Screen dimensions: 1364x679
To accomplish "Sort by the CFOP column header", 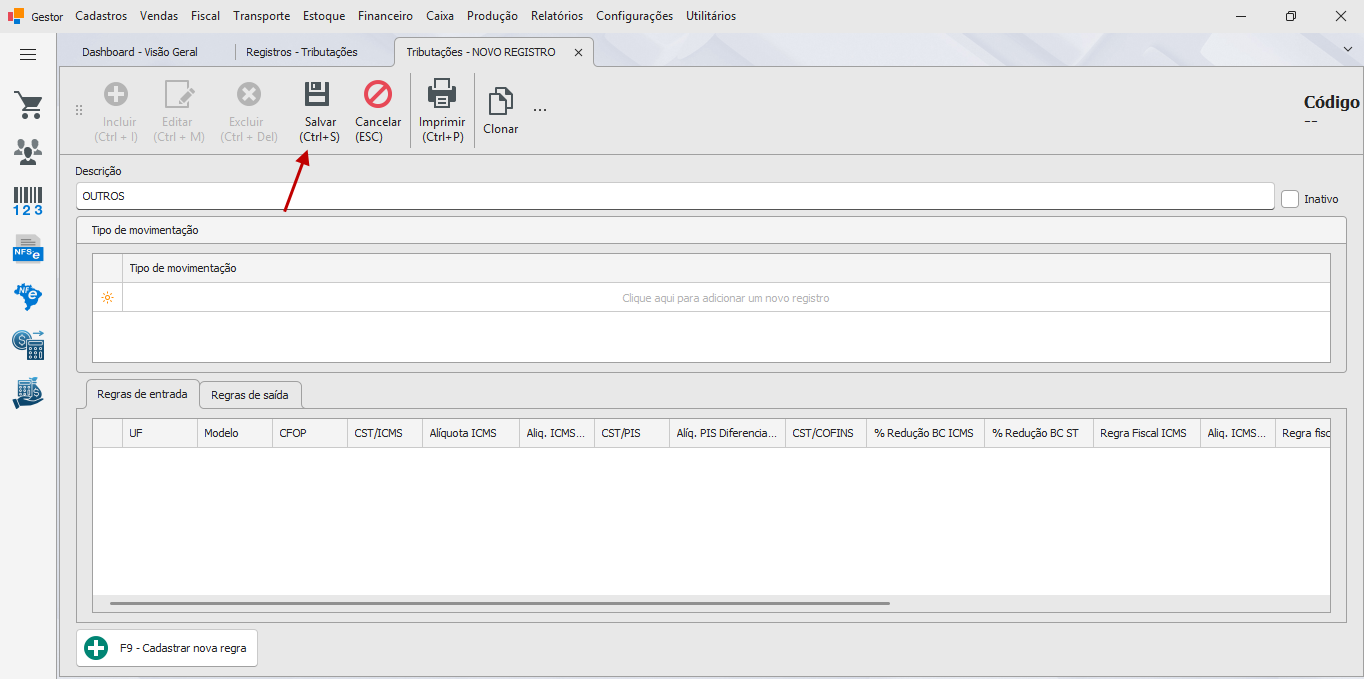I will (310, 433).
